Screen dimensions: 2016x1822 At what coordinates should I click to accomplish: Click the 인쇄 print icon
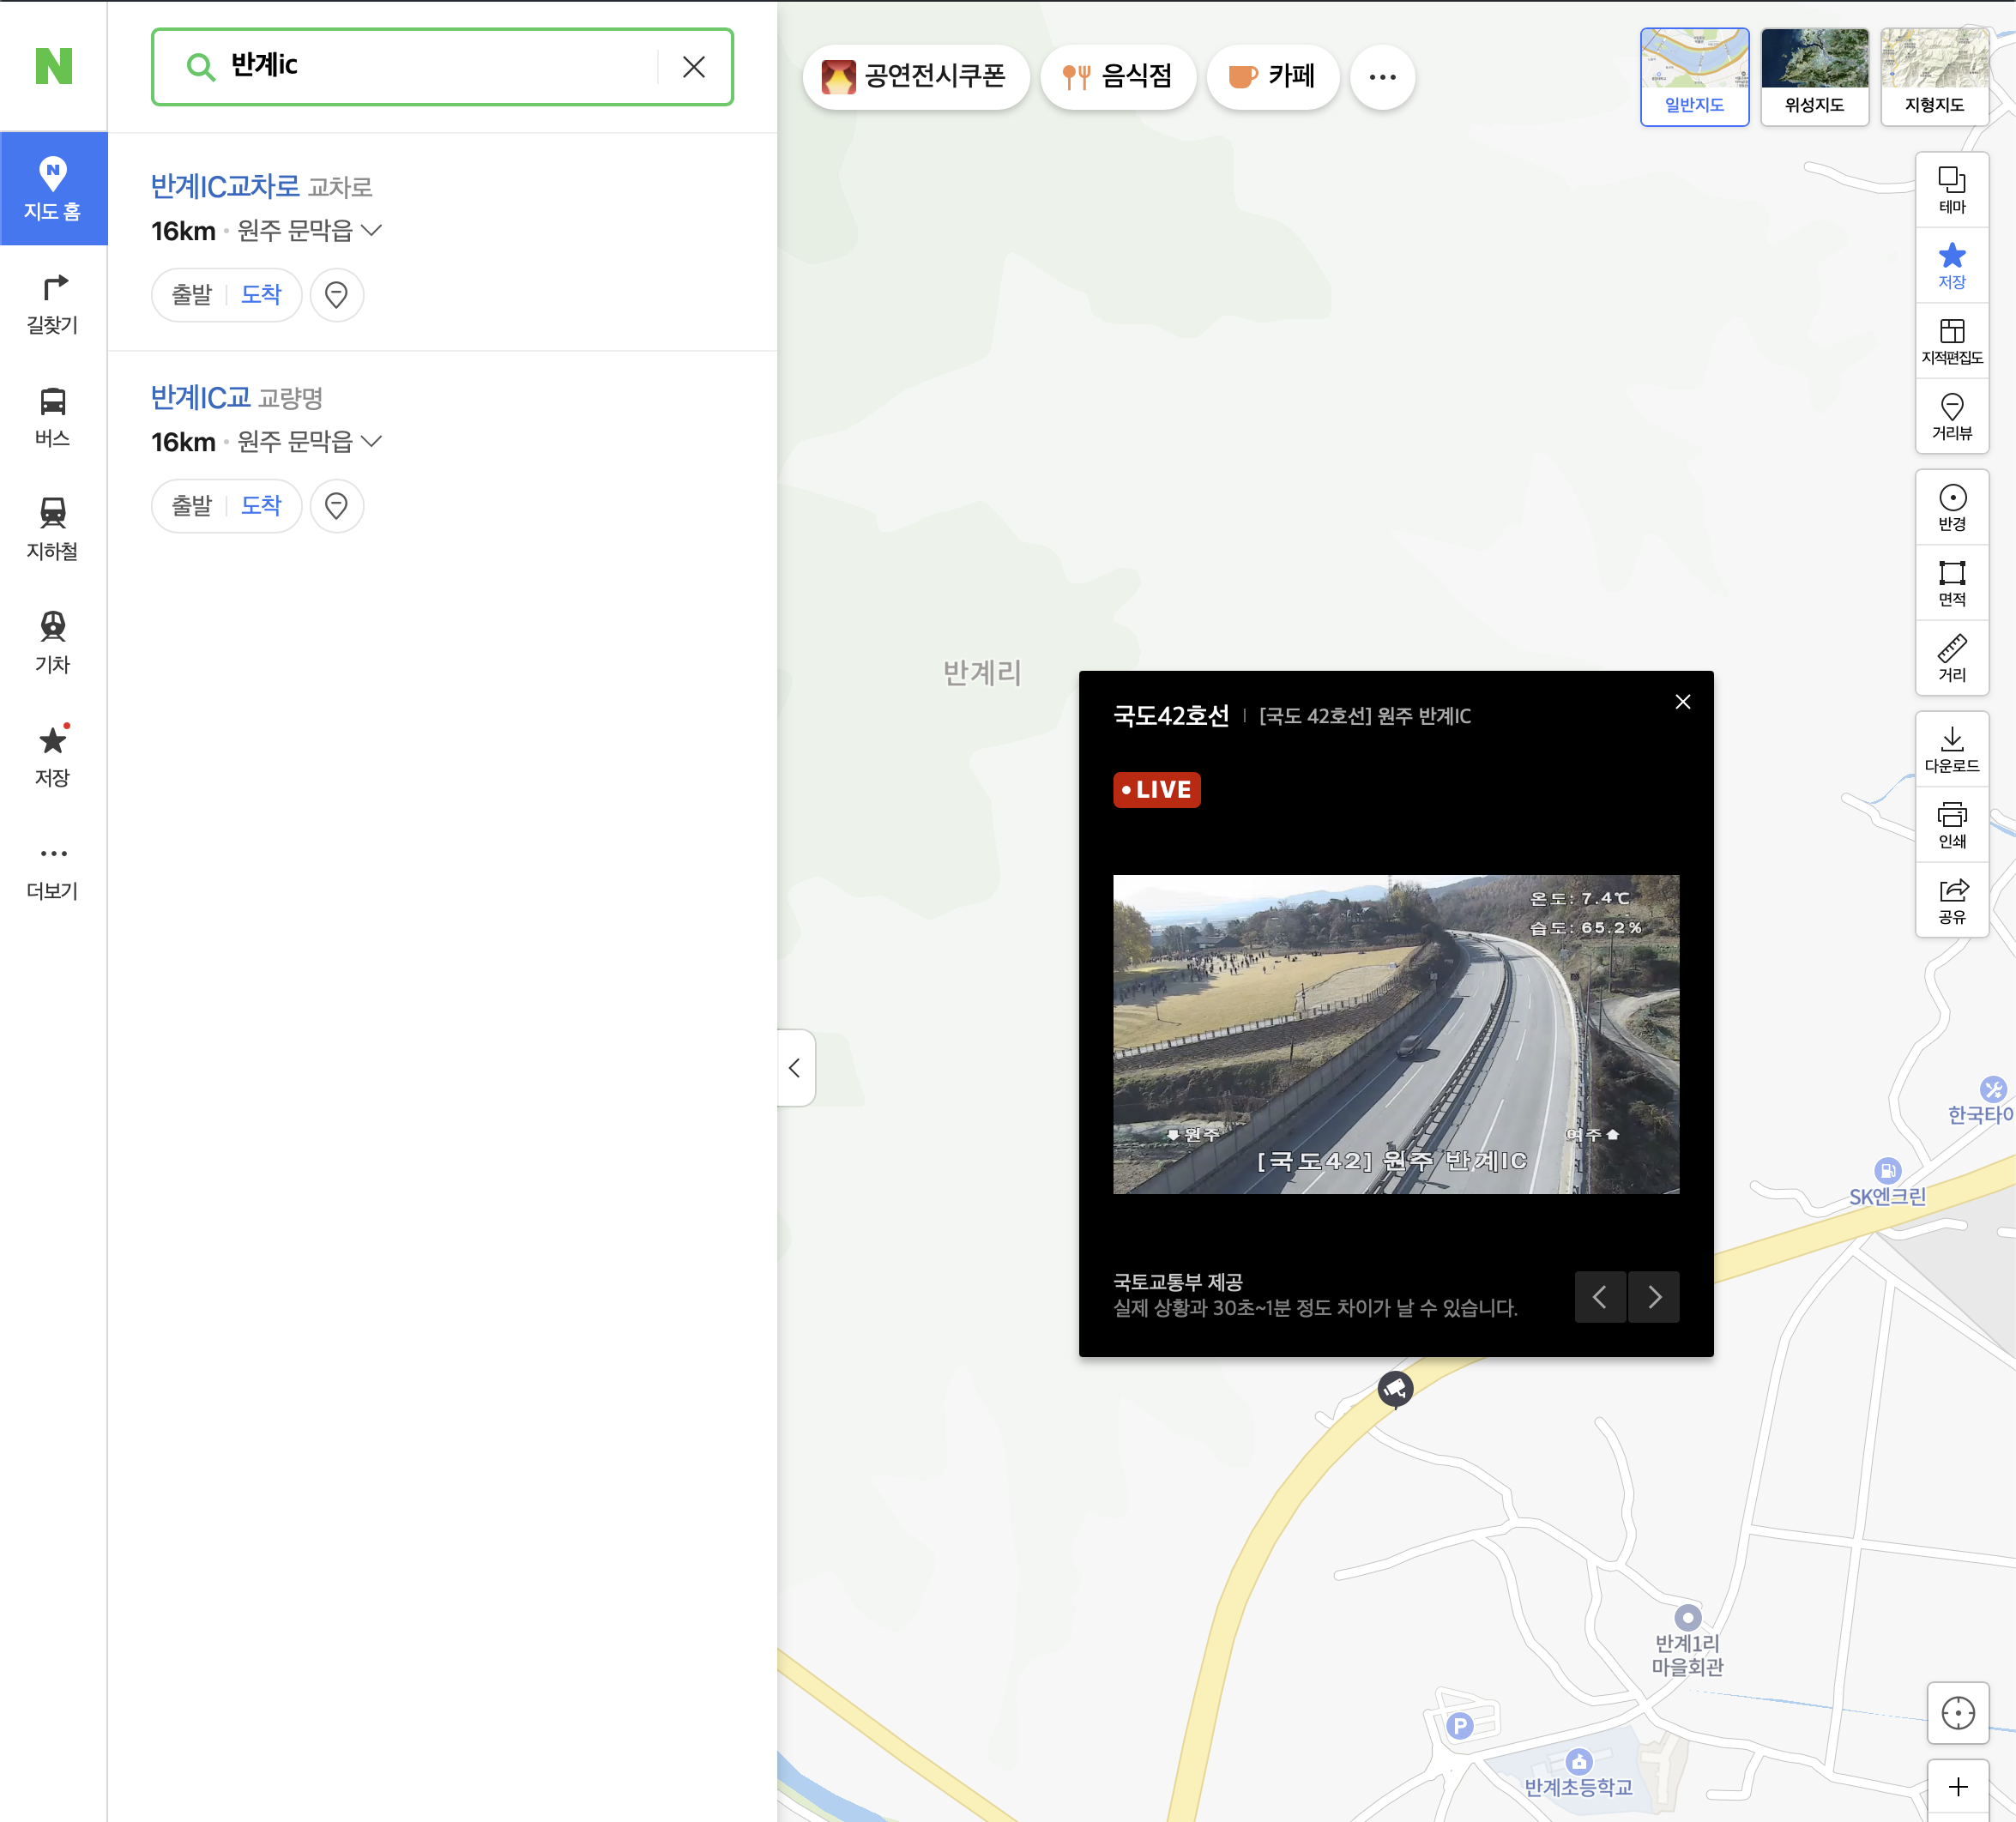click(x=1951, y=825)
